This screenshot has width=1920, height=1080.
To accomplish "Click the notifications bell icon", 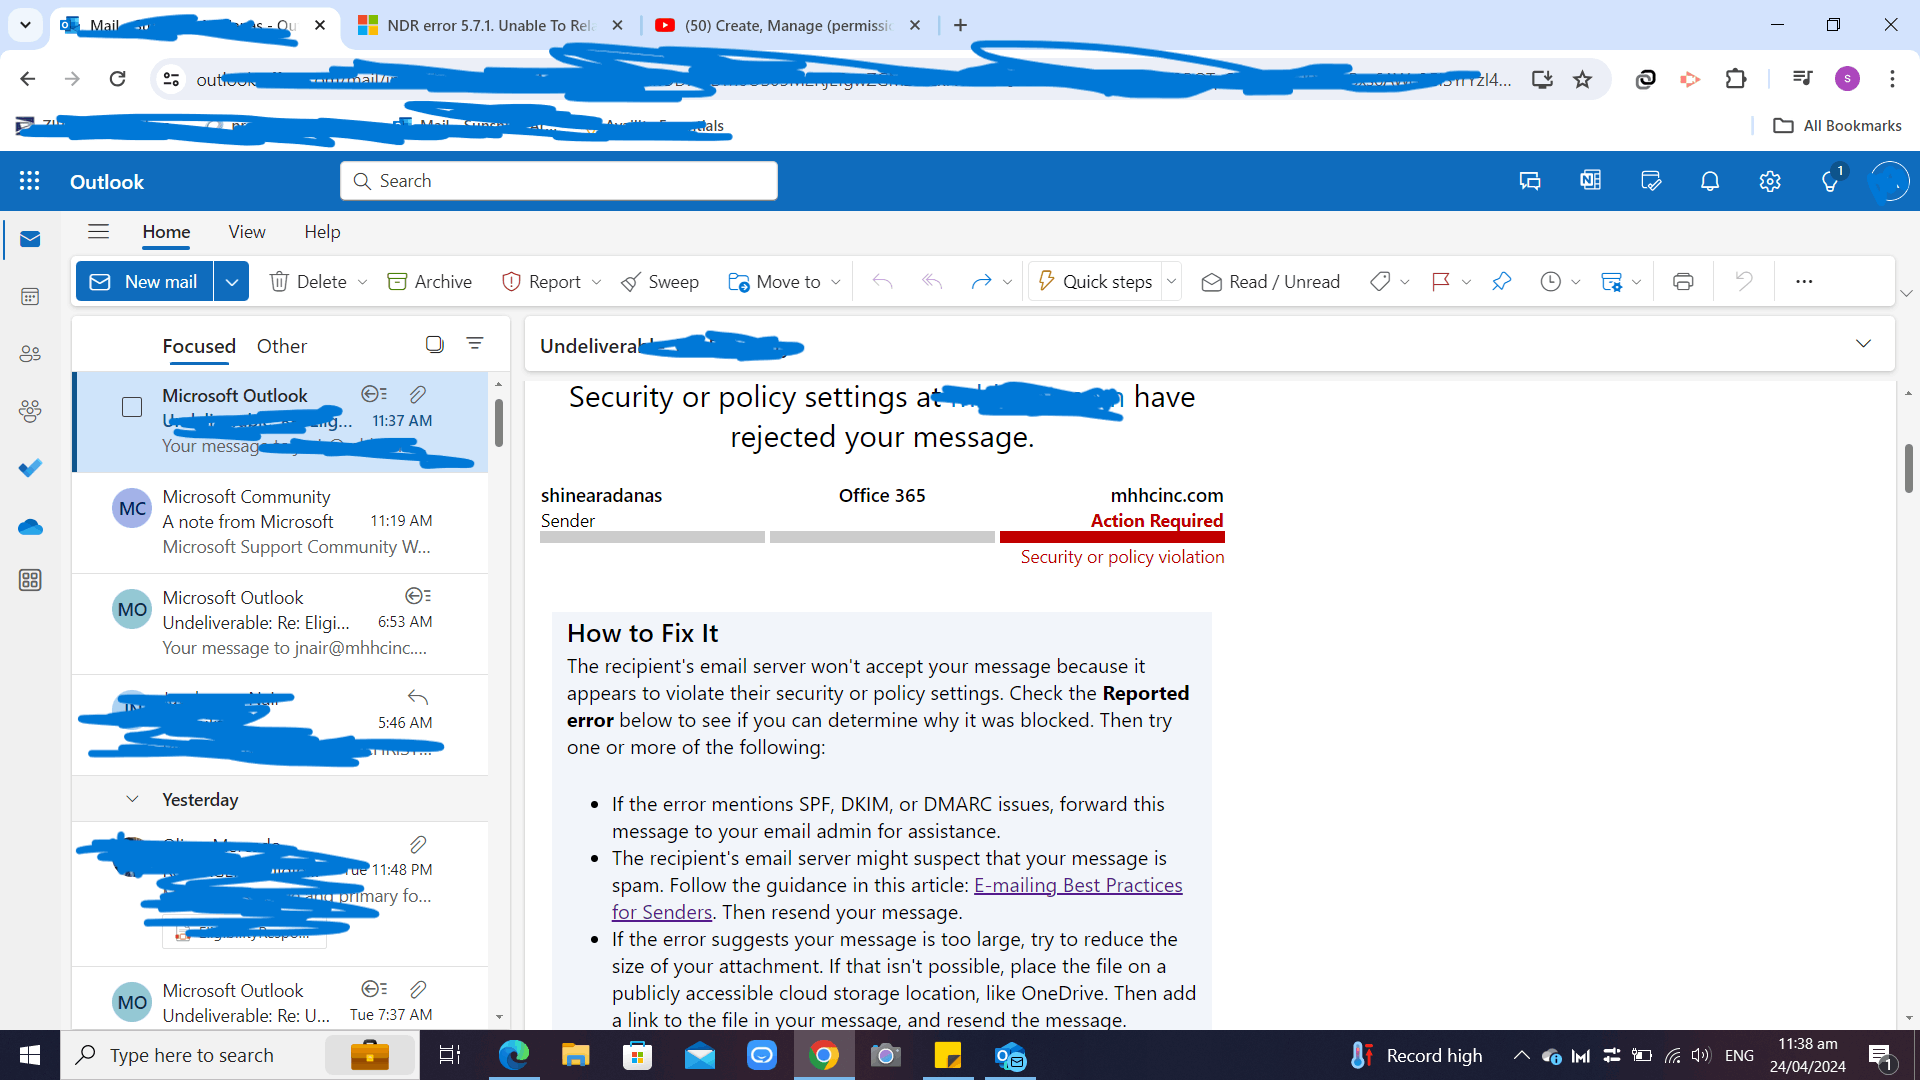I will [1710, 181].
